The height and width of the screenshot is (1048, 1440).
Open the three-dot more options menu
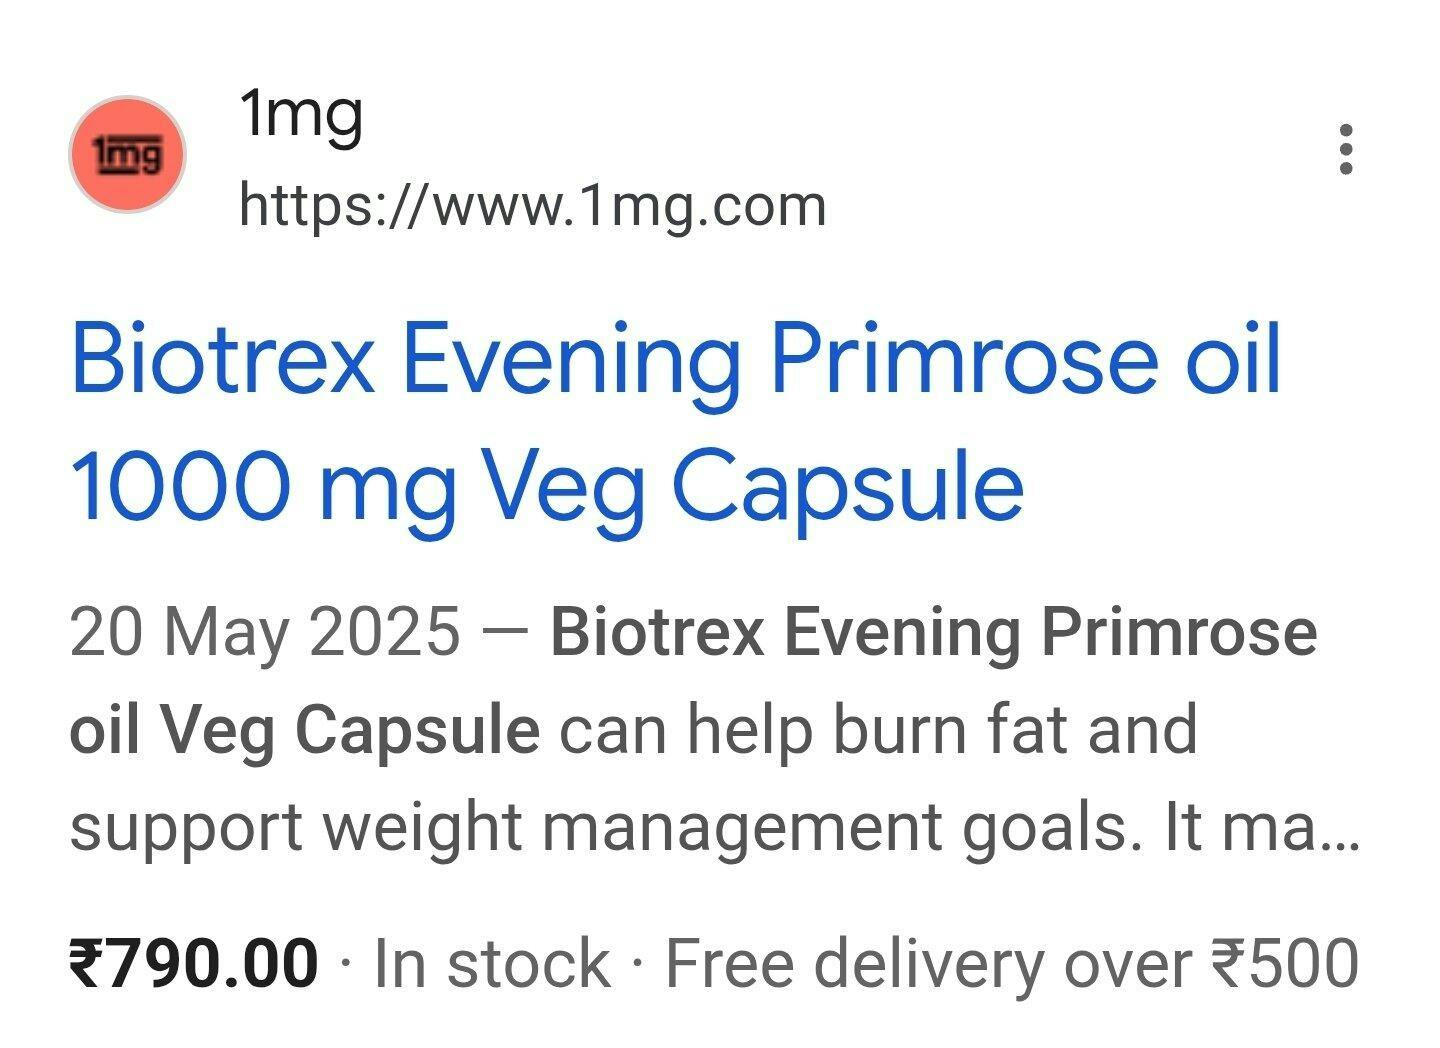point(1346,149)
